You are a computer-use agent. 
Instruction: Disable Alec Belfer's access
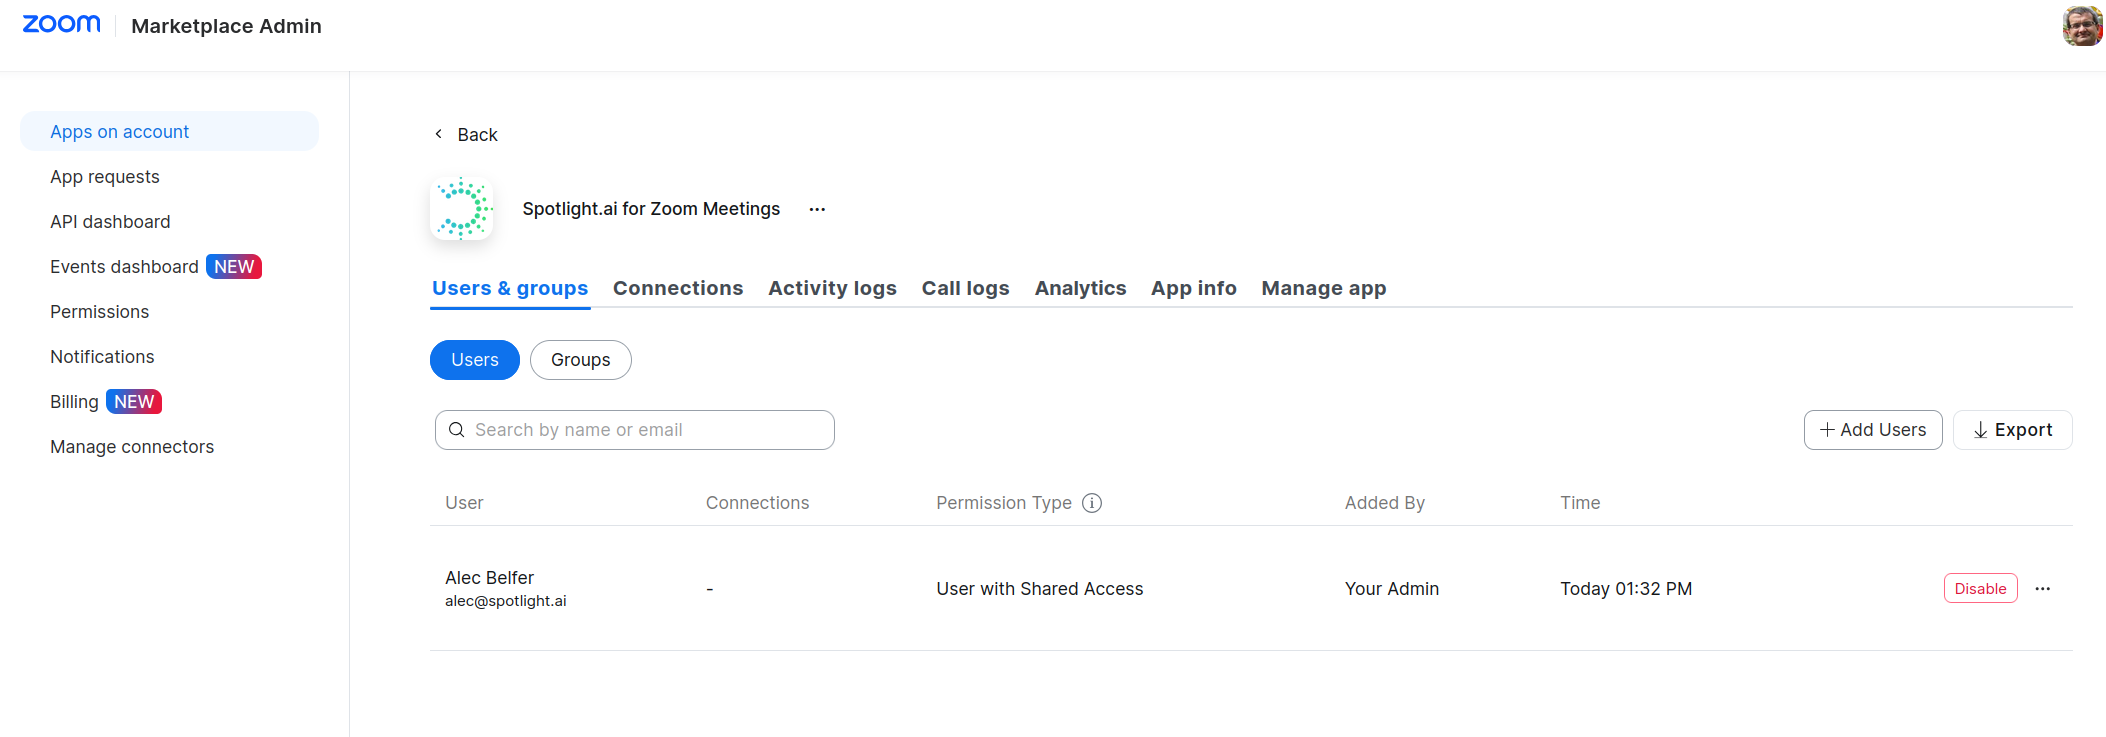click(1981, 589)
